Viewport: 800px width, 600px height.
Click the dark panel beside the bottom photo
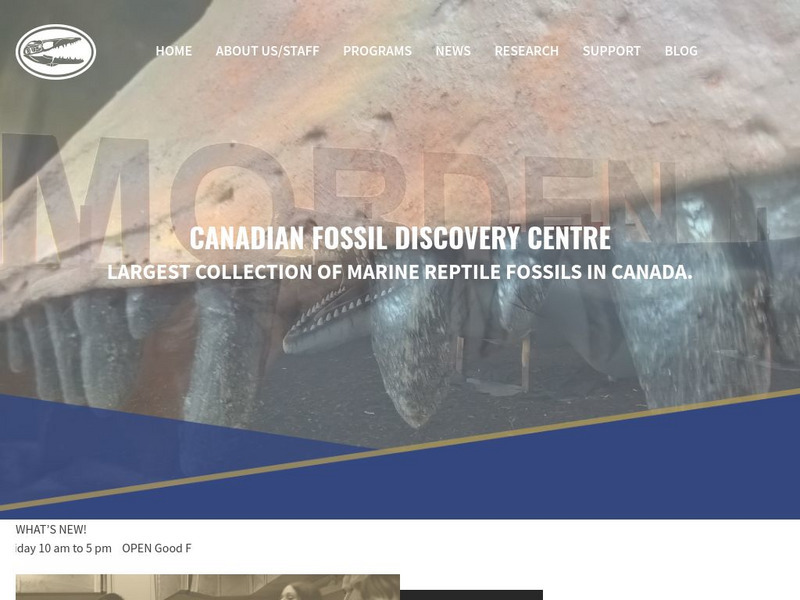pyautogui.click(x=471, y=595)
